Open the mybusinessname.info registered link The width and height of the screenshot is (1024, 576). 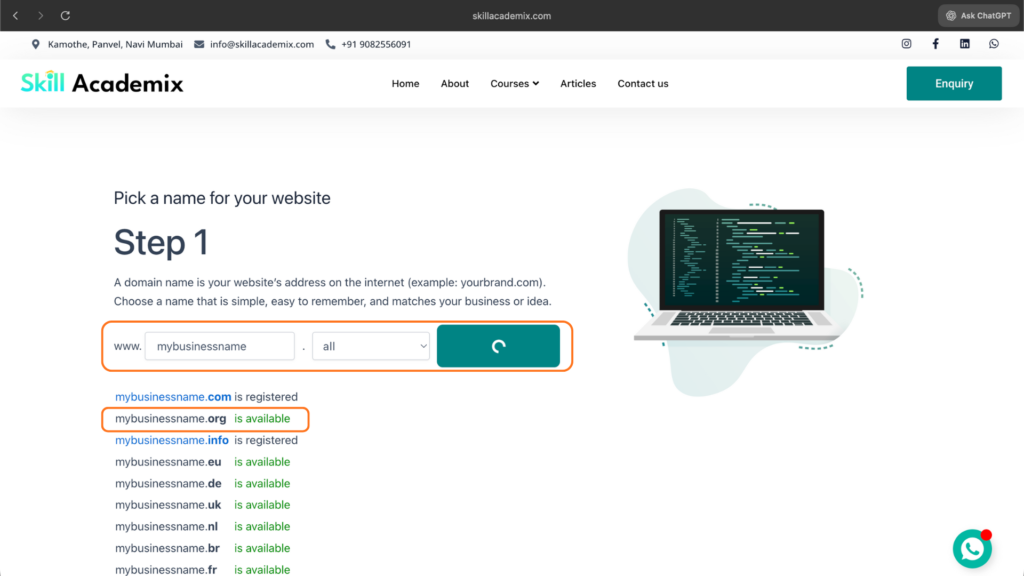click(172, 440)
